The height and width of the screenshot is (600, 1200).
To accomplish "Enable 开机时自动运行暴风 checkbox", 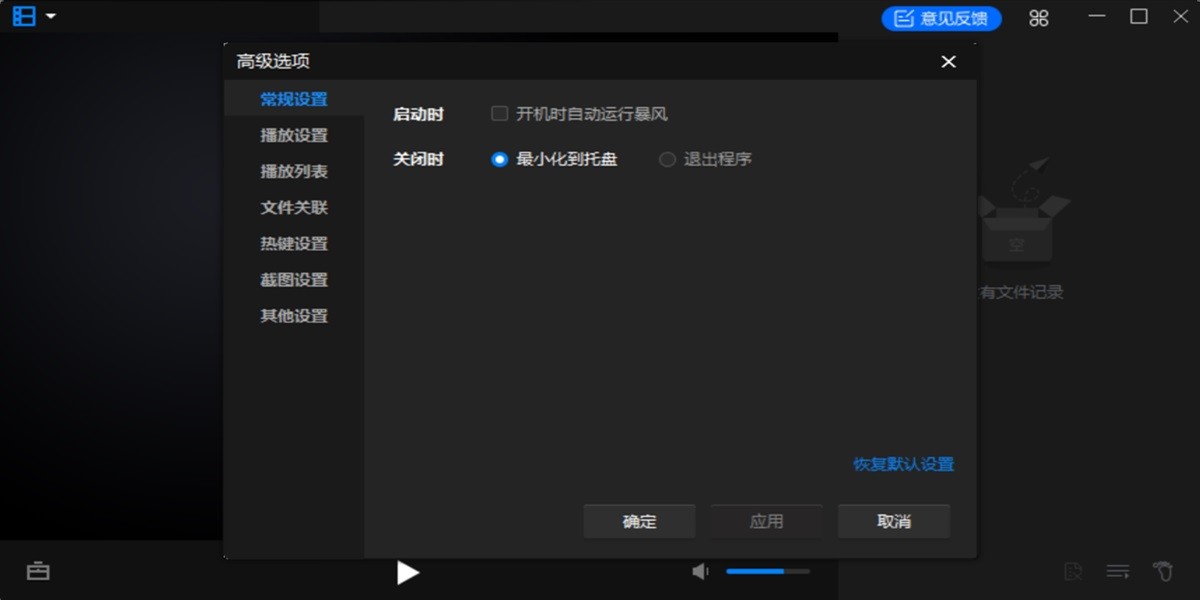I will (498, 113).
